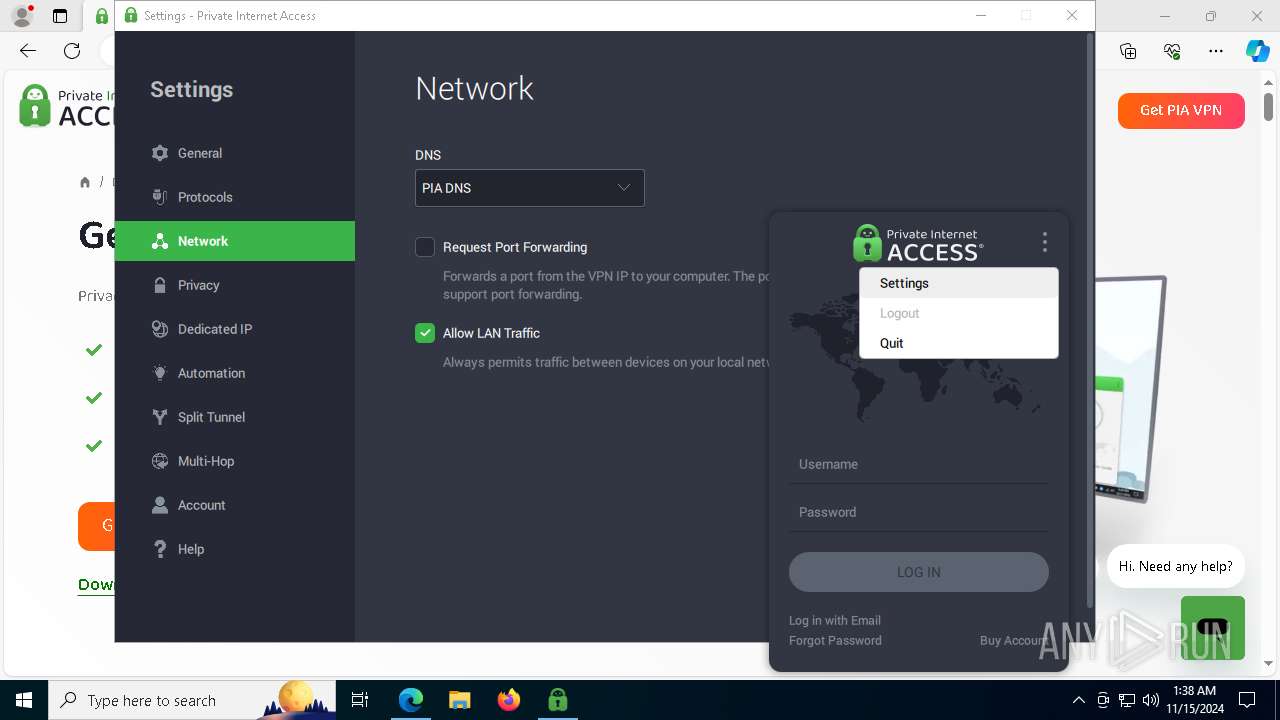Click Log in with Email link
Image resolution: width=1280 pixels, height=720 pixels.
coord(835,620)
